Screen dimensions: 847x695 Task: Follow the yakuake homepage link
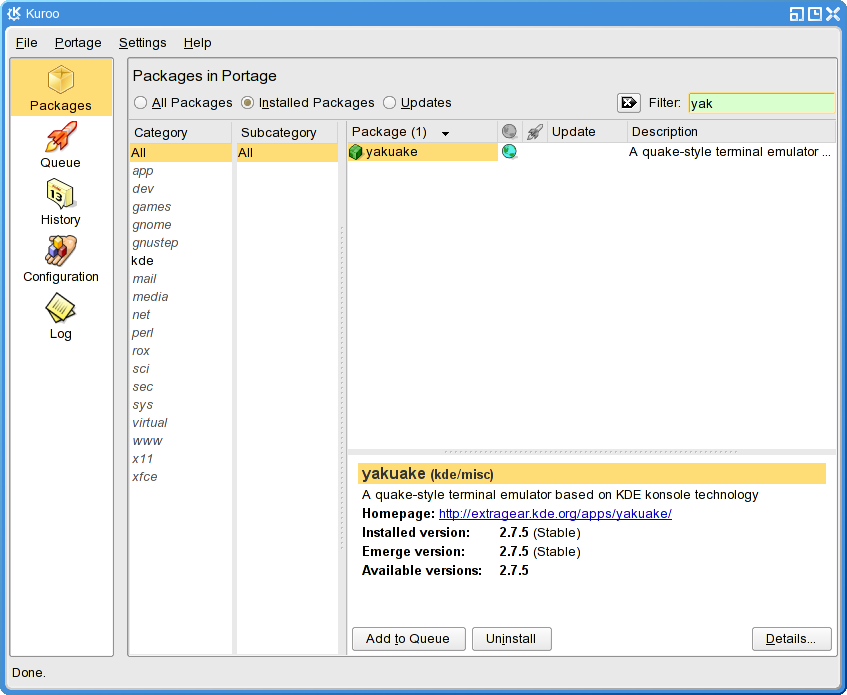(555, 514)
